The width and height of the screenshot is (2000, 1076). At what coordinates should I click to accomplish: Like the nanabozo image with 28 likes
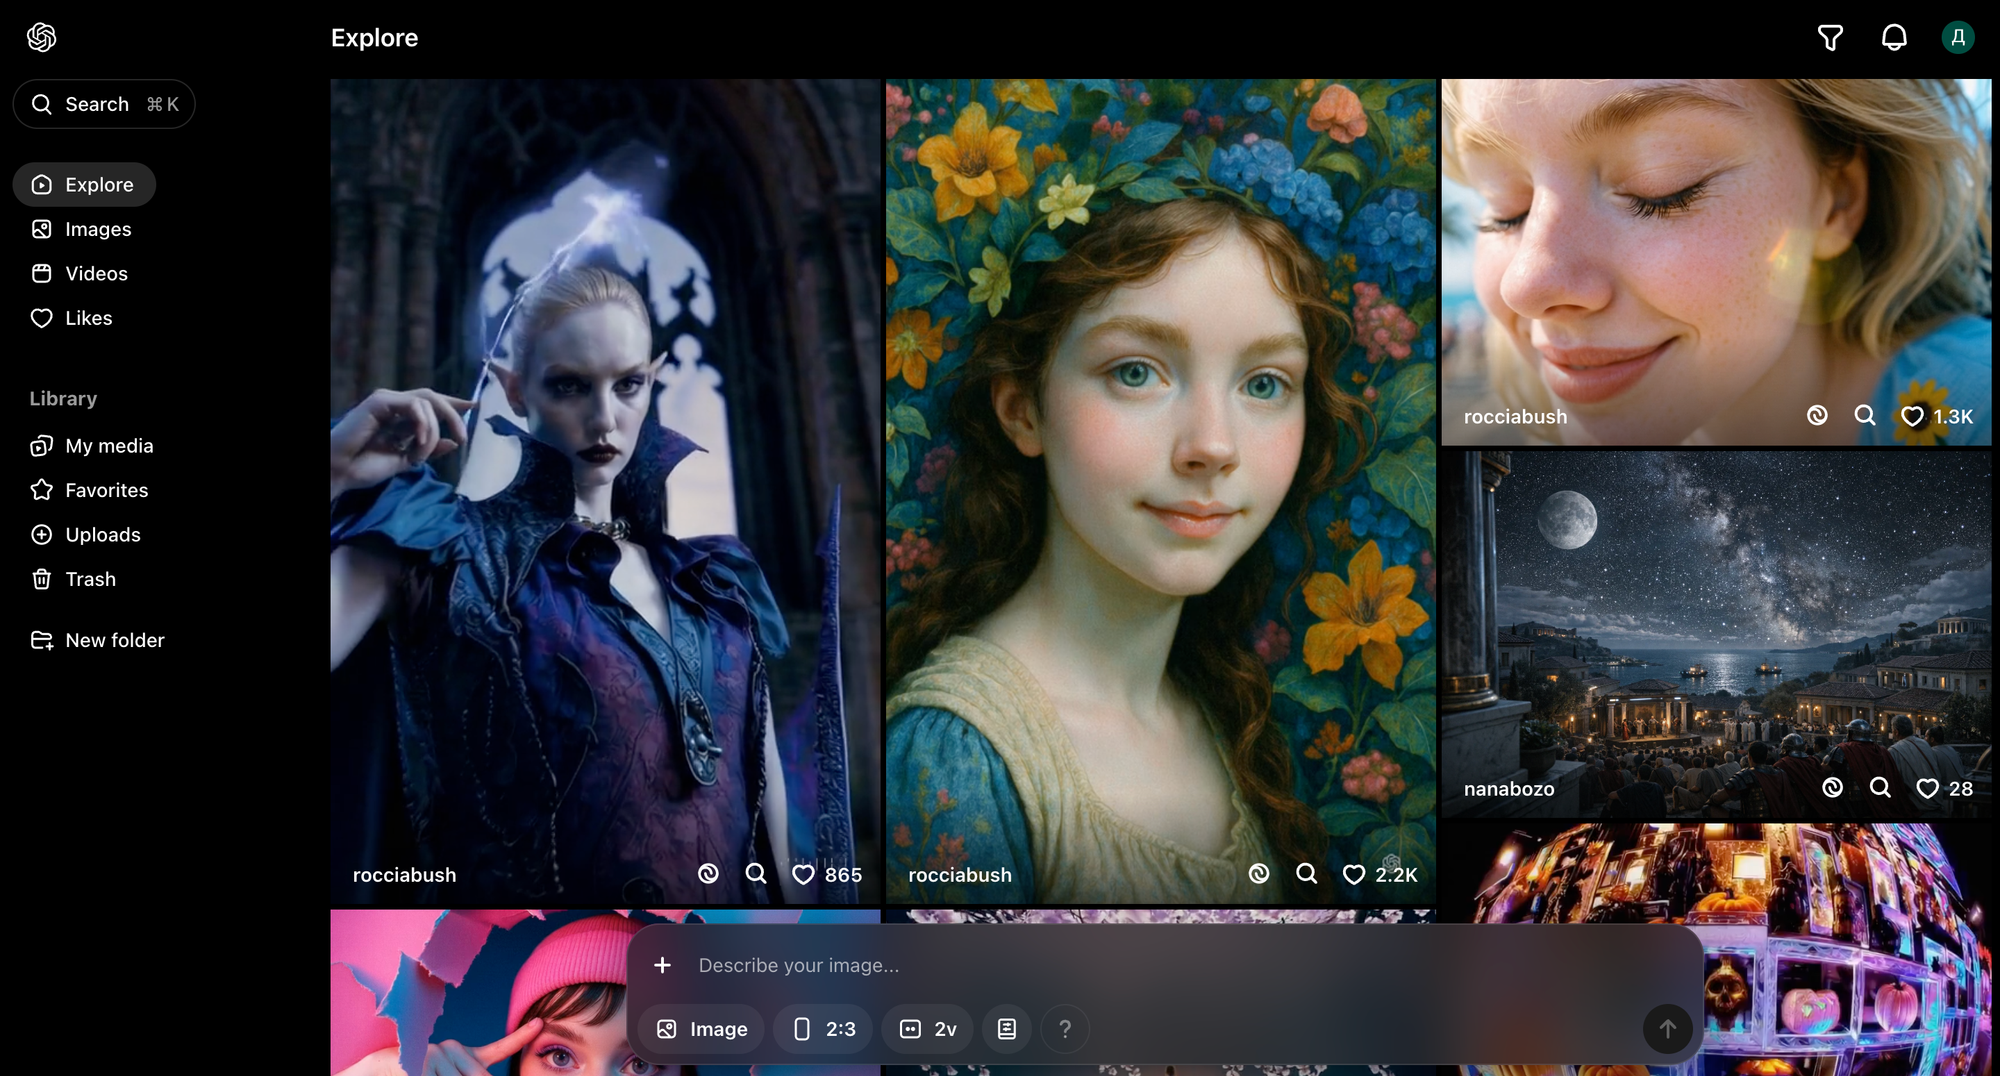click(x=1927, y=789)
